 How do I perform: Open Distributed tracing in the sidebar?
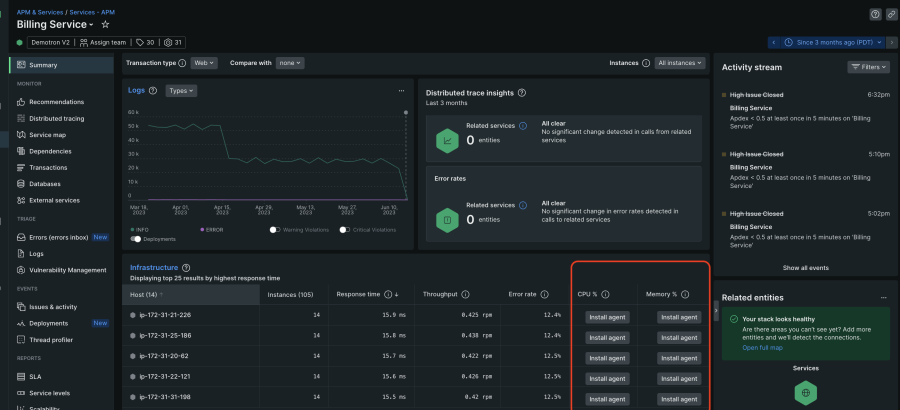[x=57, y=118]
